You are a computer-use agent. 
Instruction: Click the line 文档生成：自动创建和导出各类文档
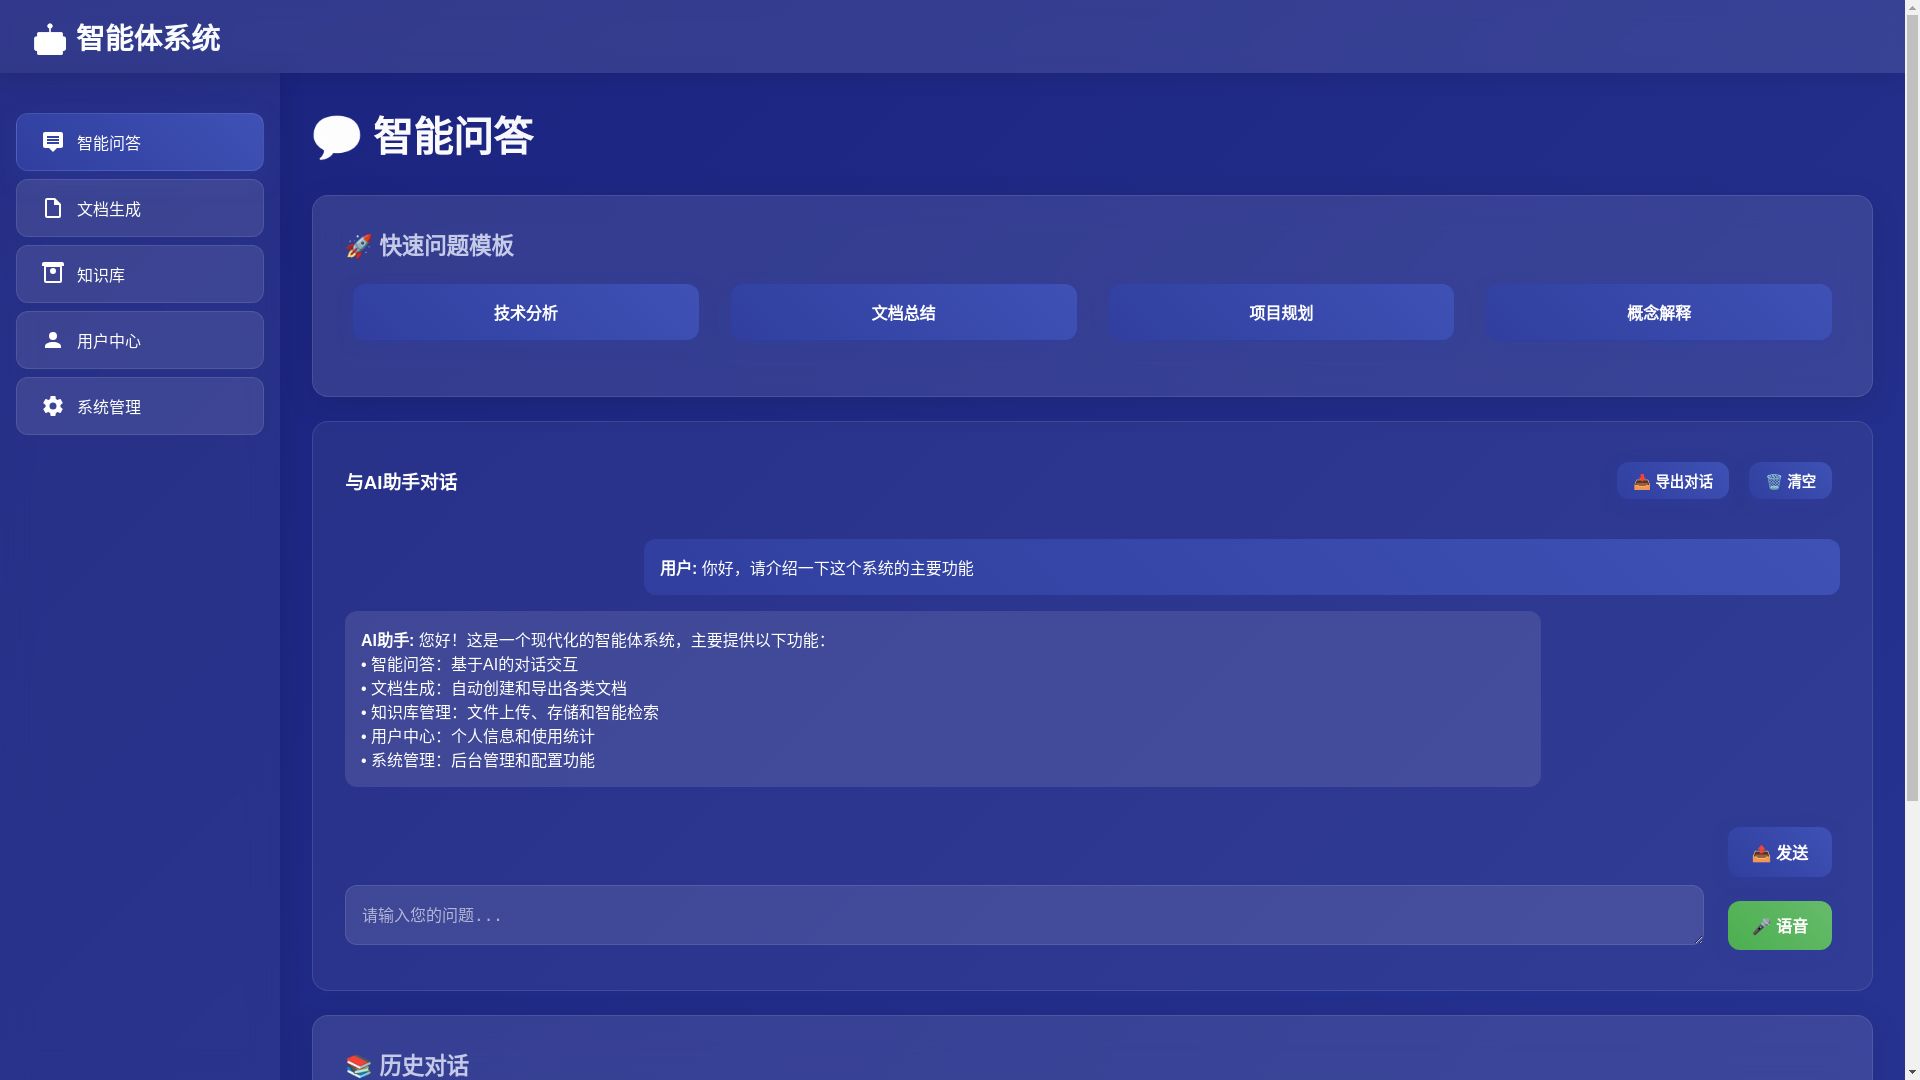pos(494,688)
